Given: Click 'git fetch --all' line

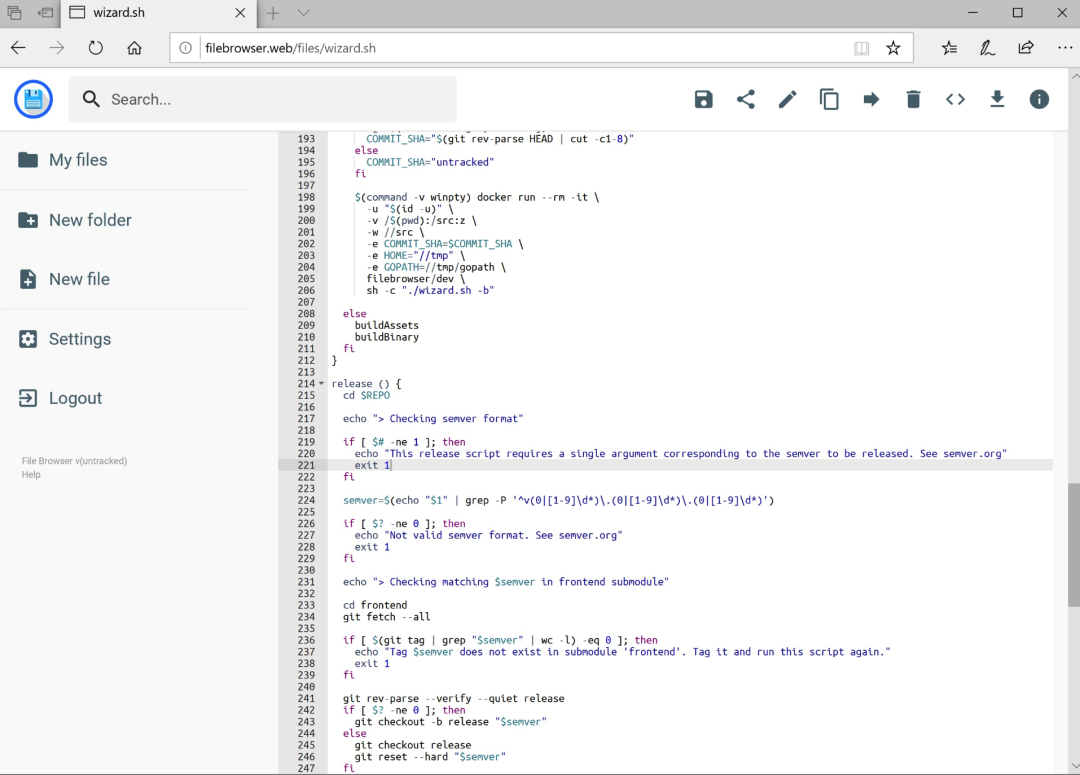Looking at the screenshot, I should [x=386, y=617].
